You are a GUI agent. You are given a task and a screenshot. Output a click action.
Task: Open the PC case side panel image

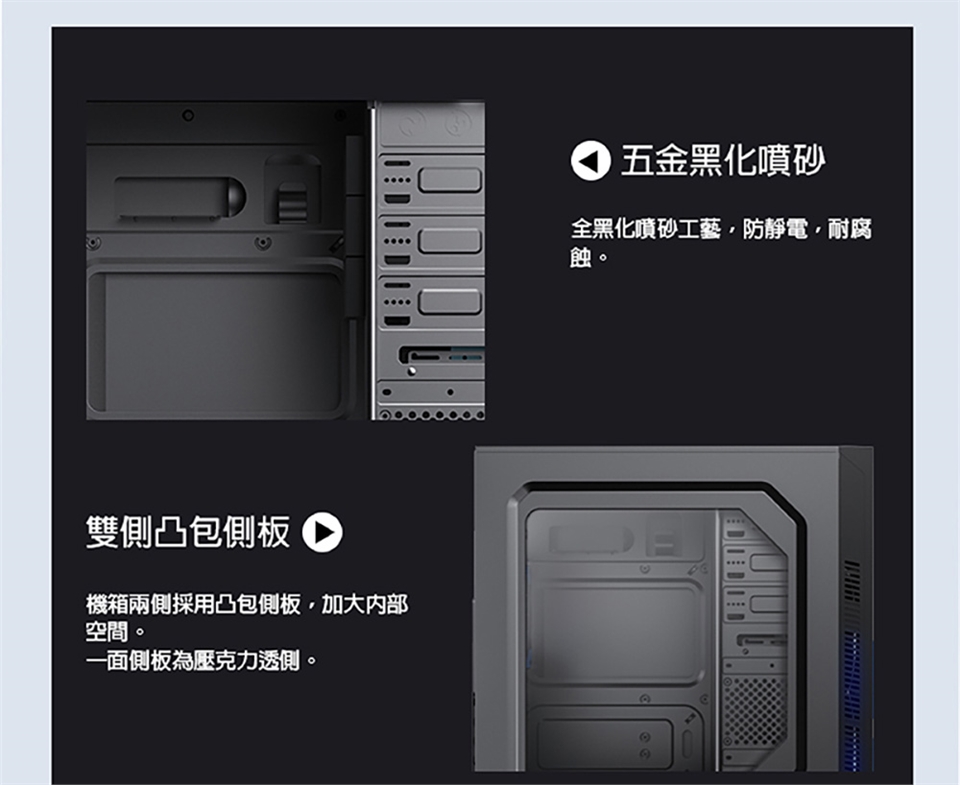pos(674,609)
